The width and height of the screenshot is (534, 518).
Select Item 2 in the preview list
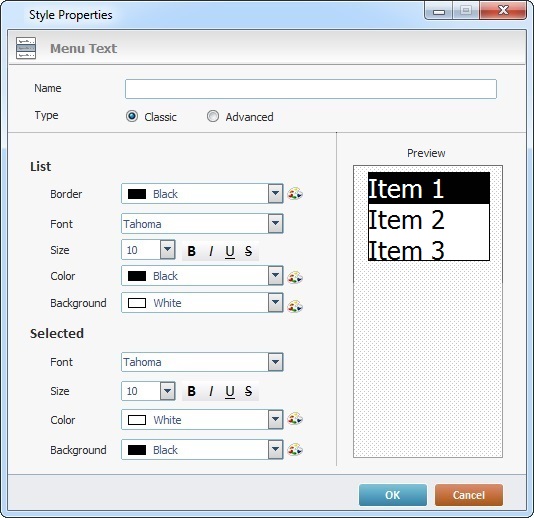(428, 220)
